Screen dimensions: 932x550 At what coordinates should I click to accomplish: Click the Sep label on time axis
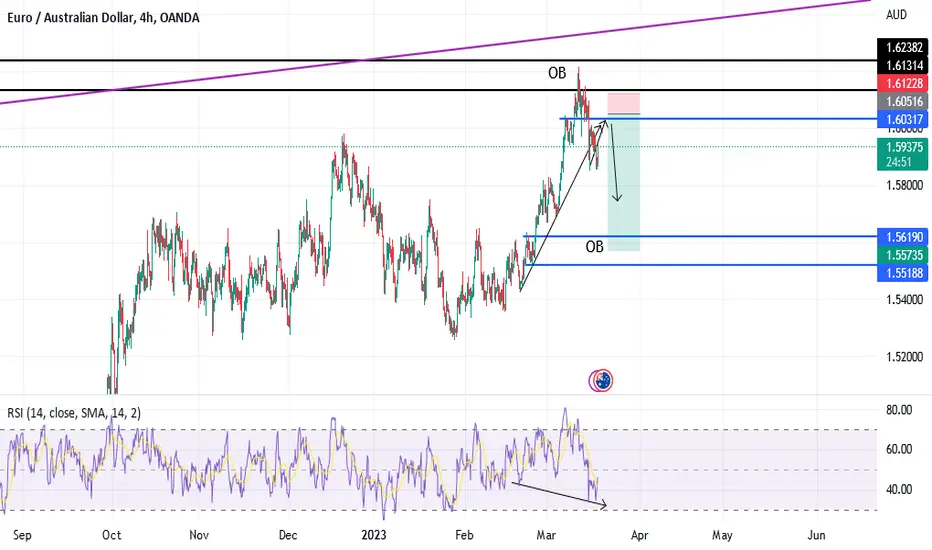coord(22,535)
